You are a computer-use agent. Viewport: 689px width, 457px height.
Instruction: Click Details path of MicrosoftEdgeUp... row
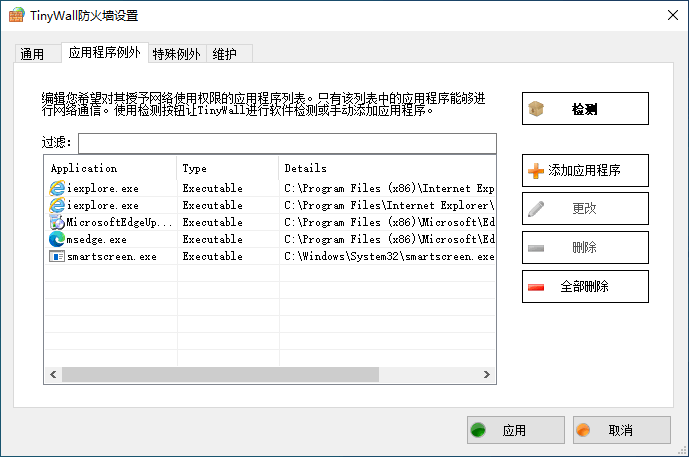pyautogui.click(x=389, y=222)
